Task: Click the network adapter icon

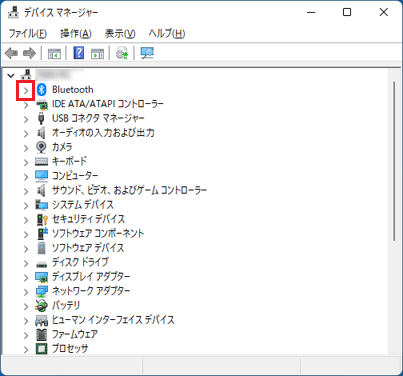Action: [x=41, y=291]
